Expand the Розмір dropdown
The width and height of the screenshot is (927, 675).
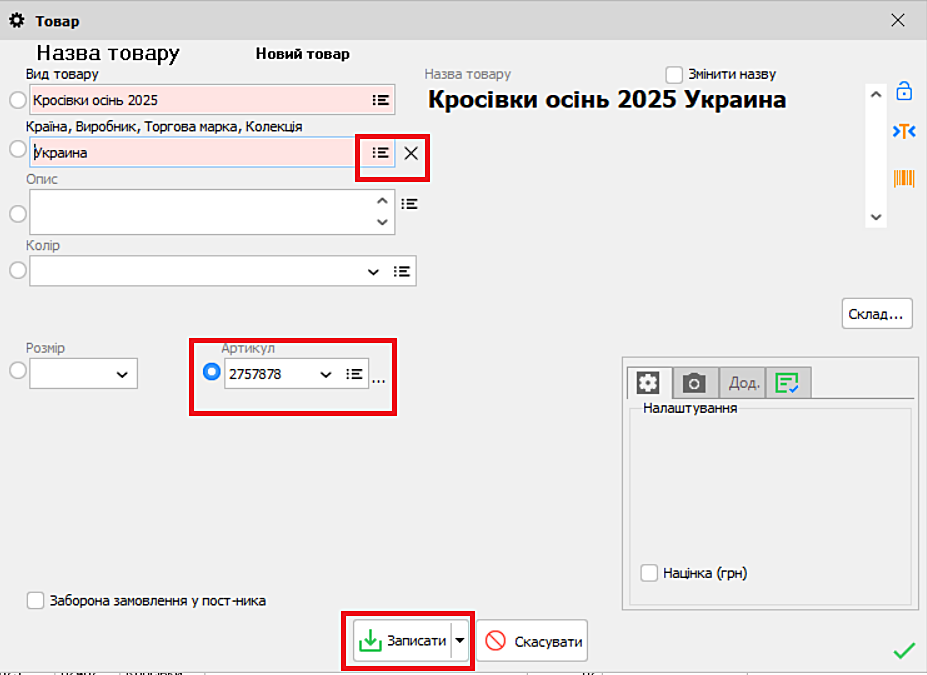click(x=122, y=374)
